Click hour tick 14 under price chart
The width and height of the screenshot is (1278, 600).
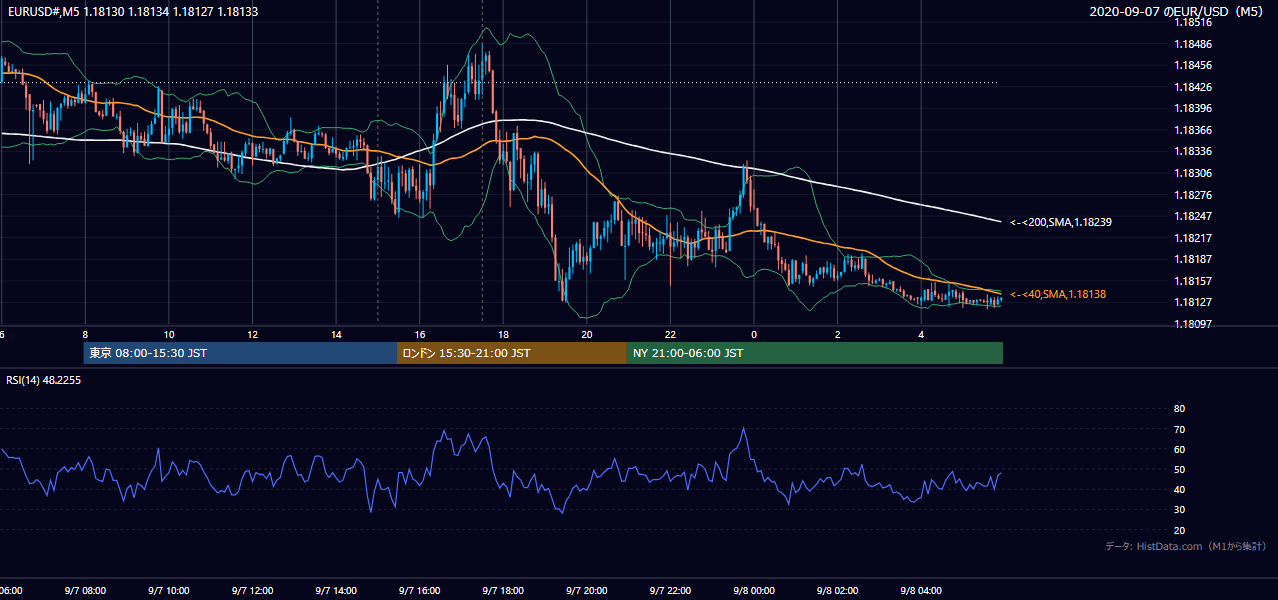[x=336, y=334]
